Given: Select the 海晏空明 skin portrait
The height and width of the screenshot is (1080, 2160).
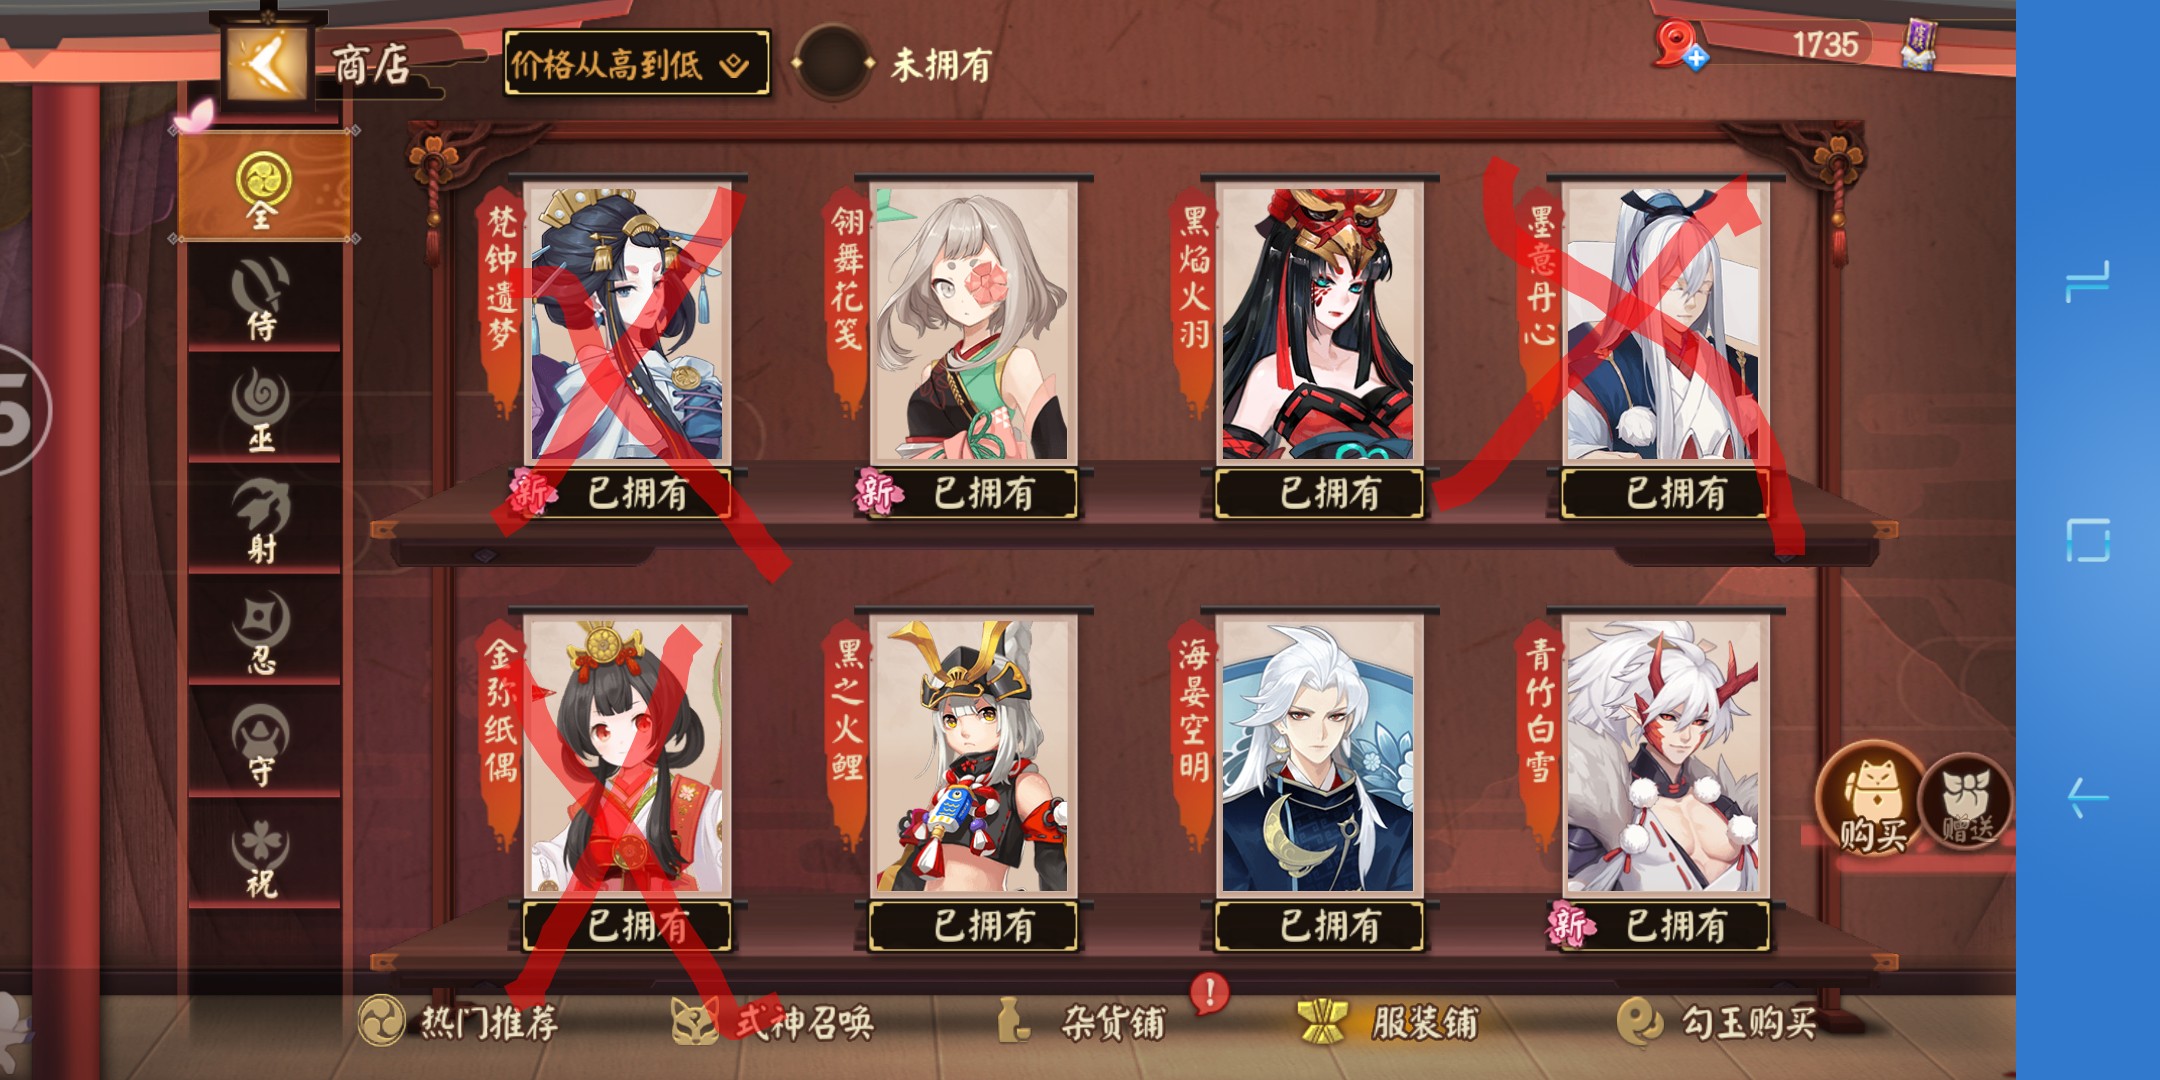Looking at the screenshot, I should pos(1318,755).
